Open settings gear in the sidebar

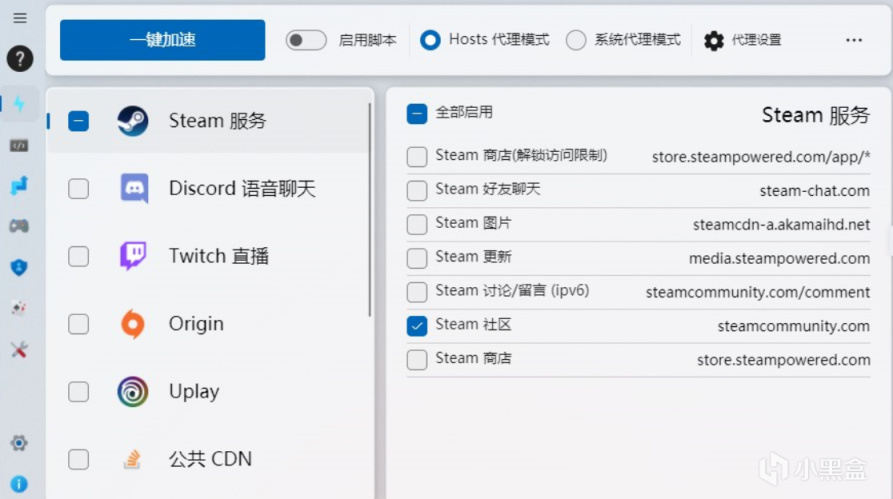click(19, 443)
